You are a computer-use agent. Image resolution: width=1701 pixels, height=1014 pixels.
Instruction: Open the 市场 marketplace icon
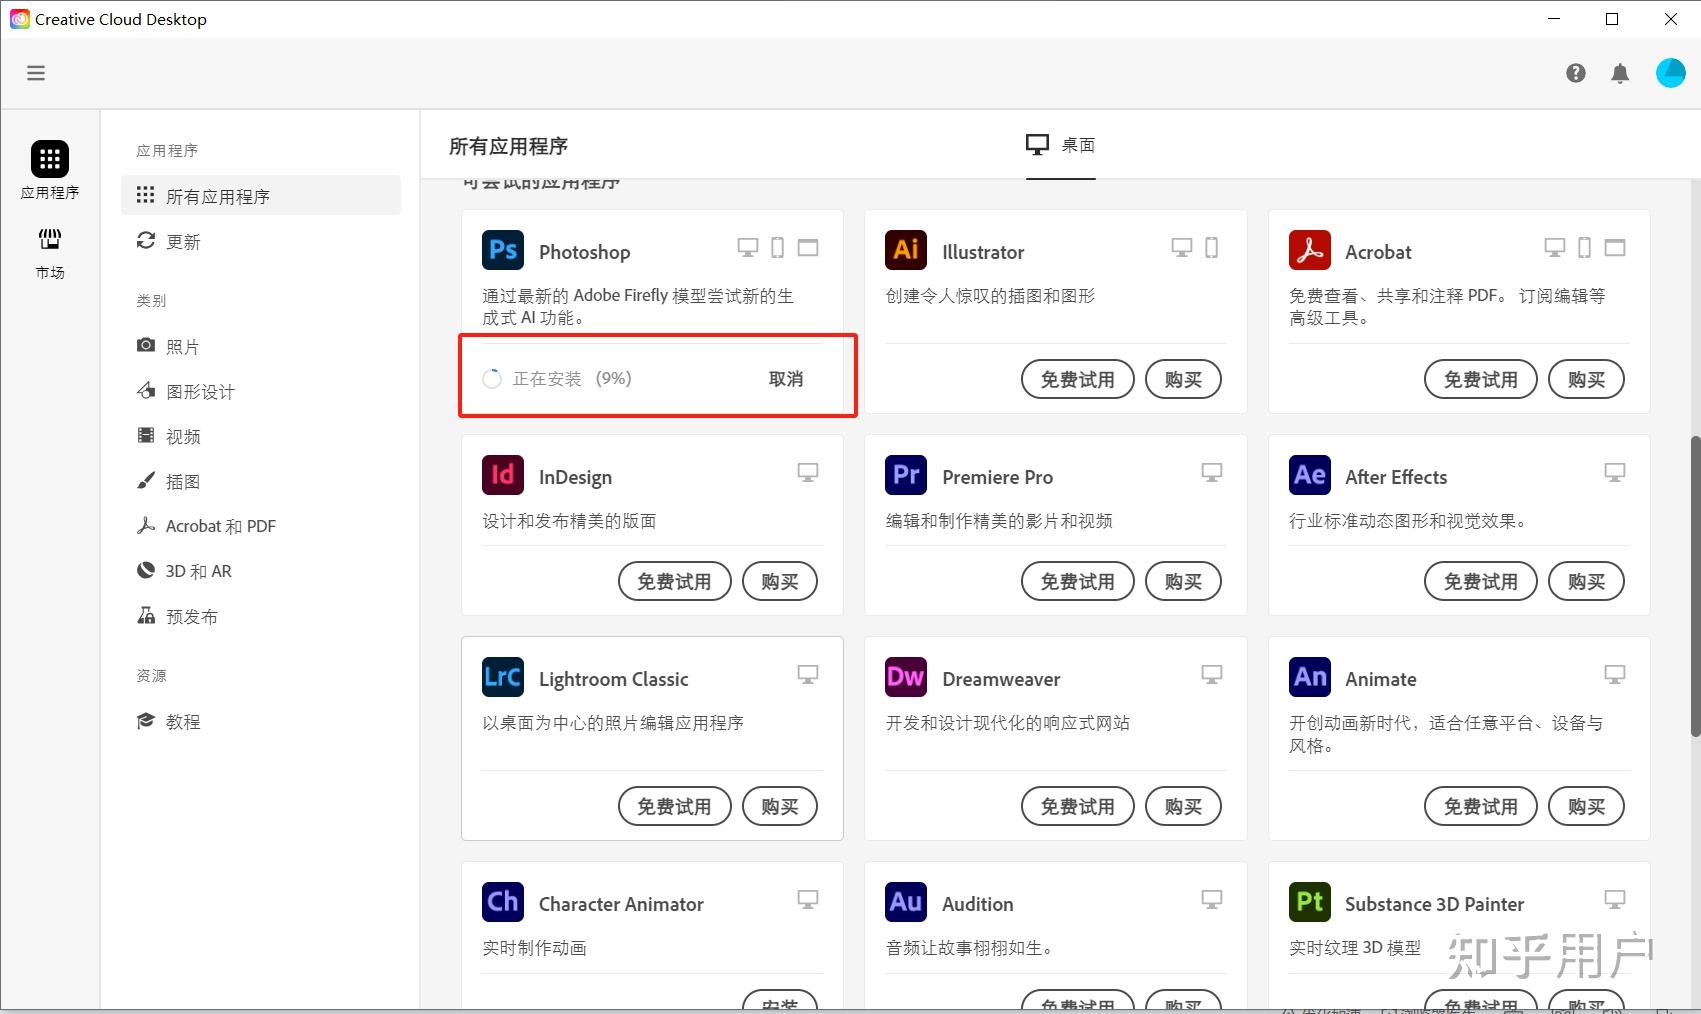point(50,240)
